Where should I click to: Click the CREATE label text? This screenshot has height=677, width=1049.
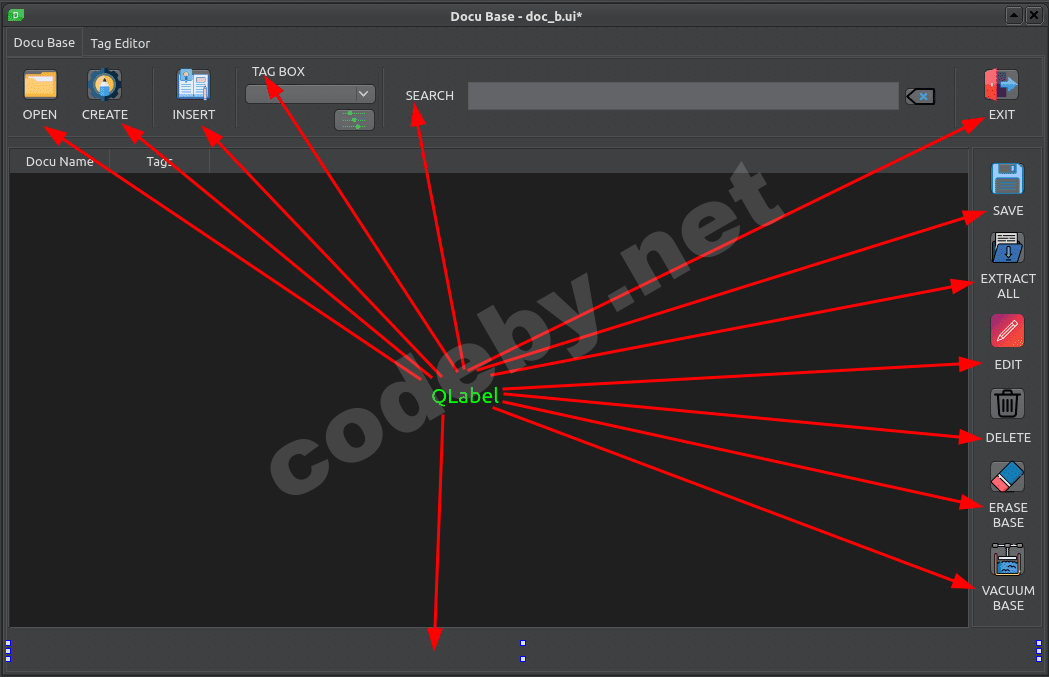104,114
